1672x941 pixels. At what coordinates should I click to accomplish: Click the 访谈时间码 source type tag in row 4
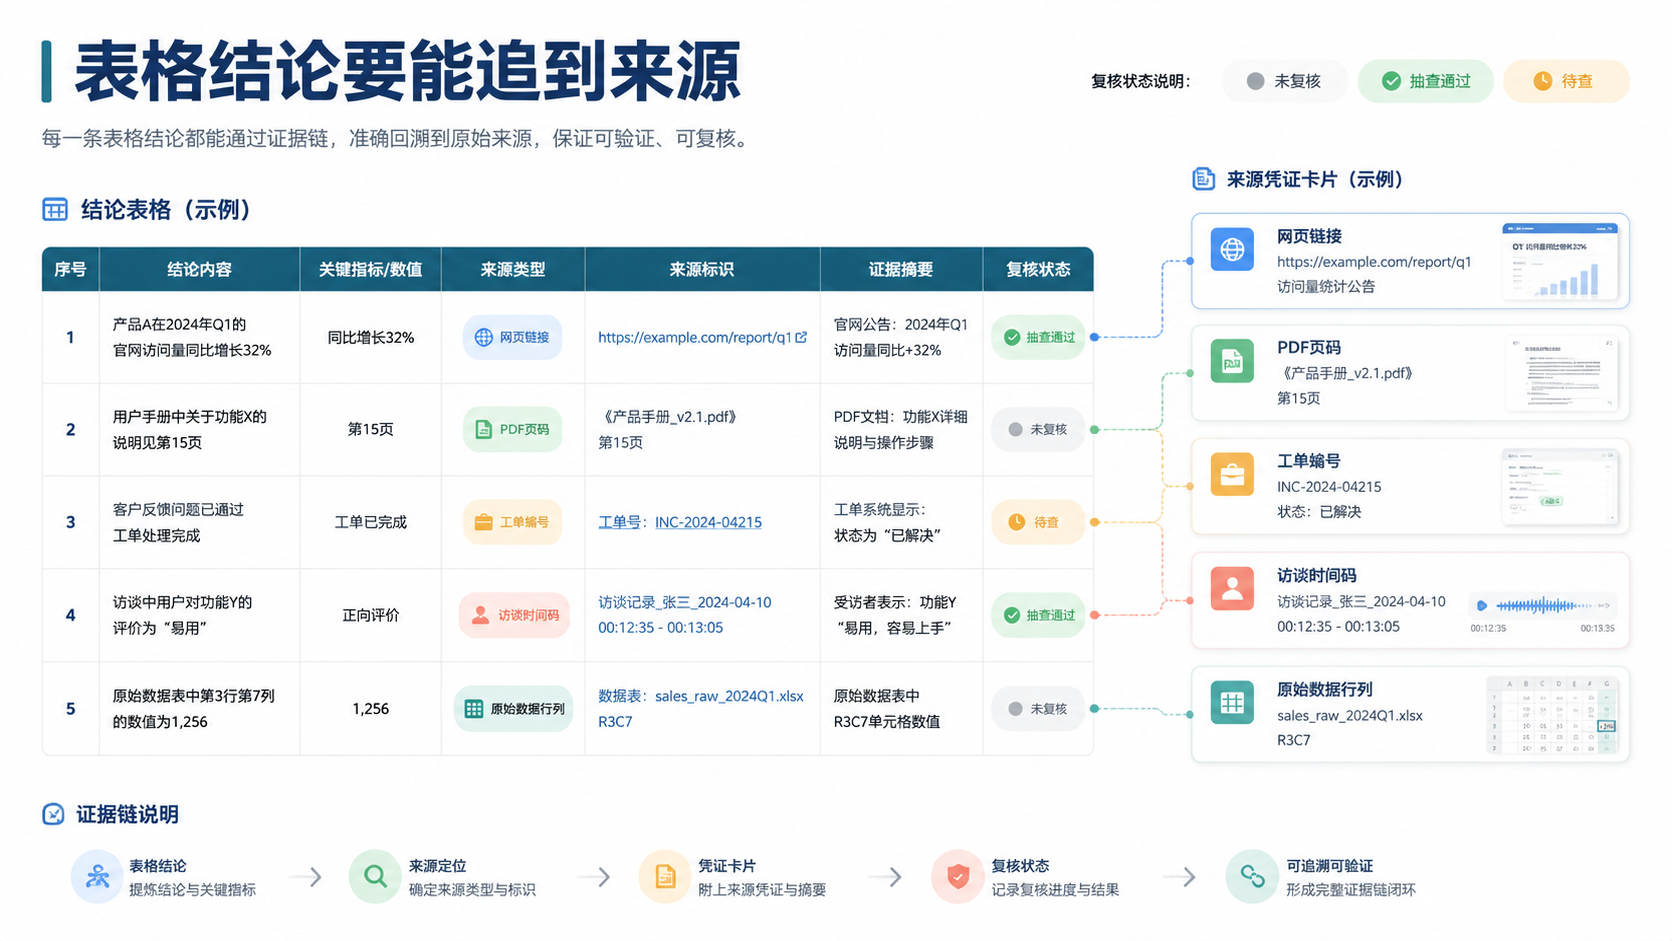514,615
